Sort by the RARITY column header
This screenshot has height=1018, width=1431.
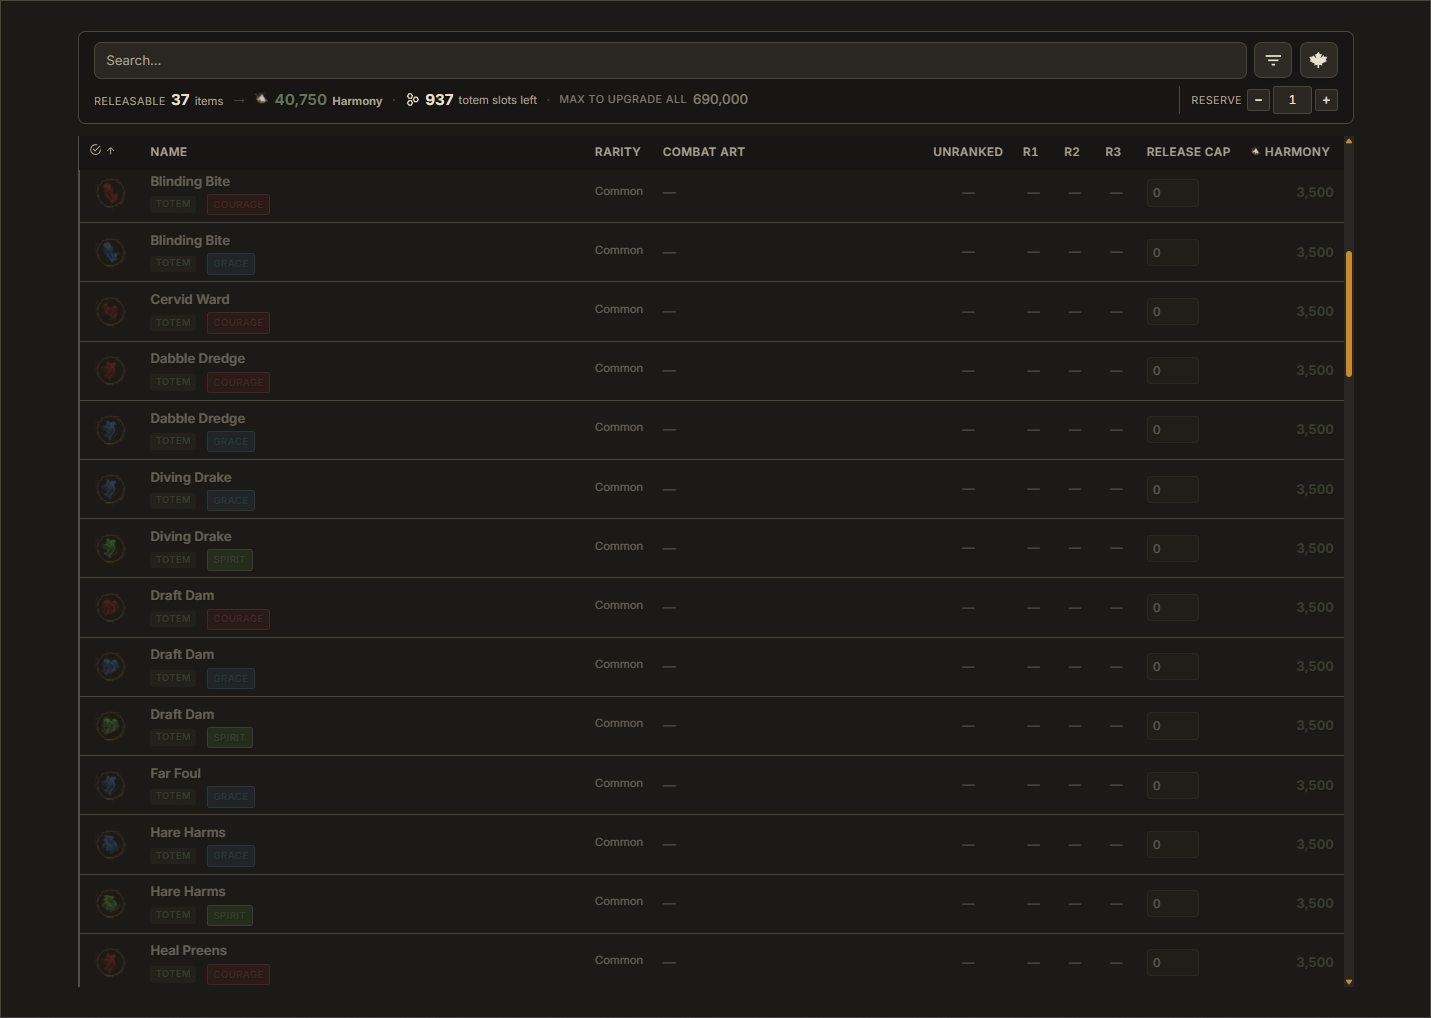pos(618,152)
